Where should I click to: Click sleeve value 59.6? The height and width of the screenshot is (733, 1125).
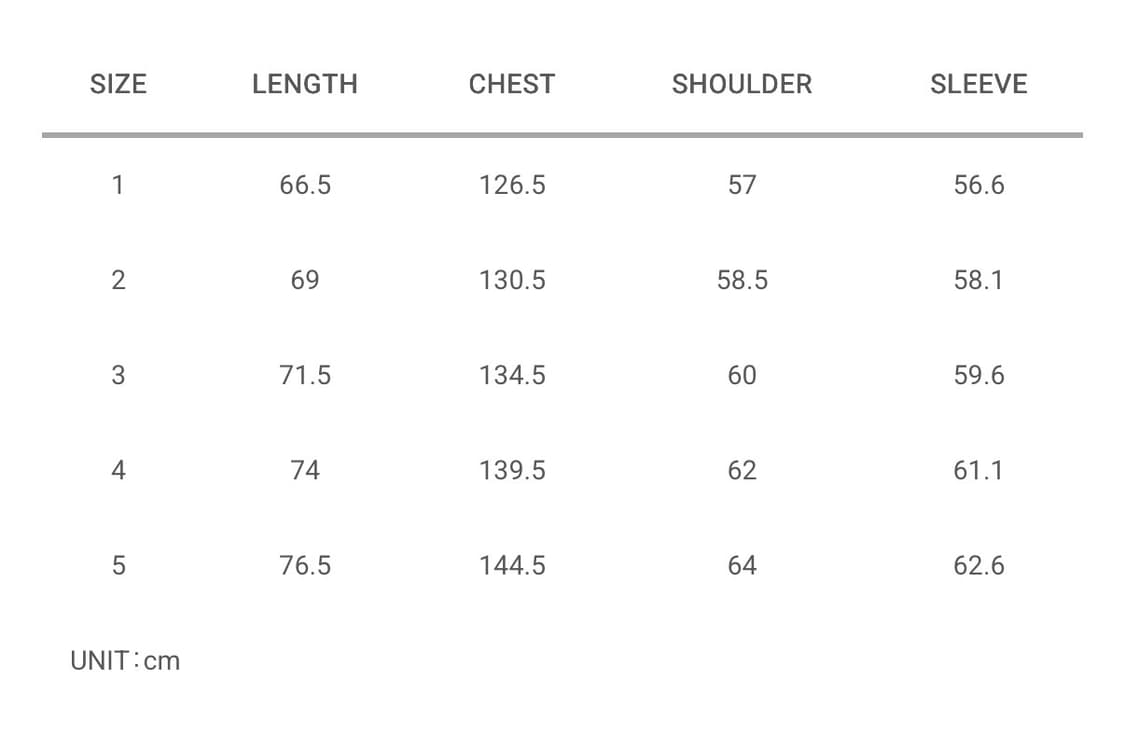tap(978, 375)
